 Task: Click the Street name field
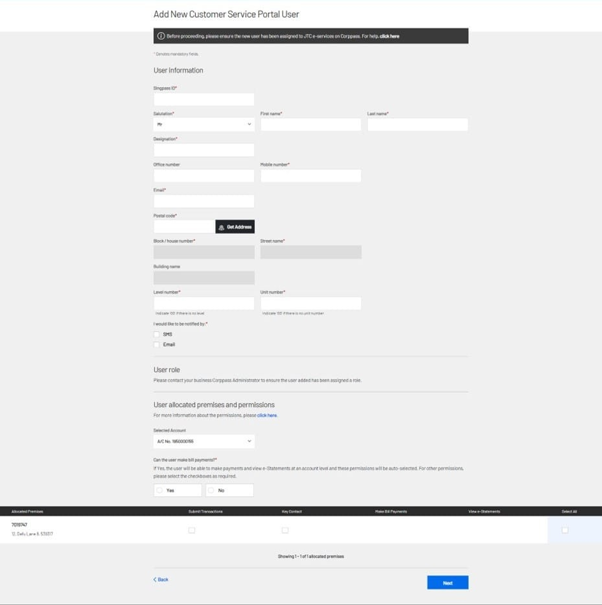click(311, 252)
